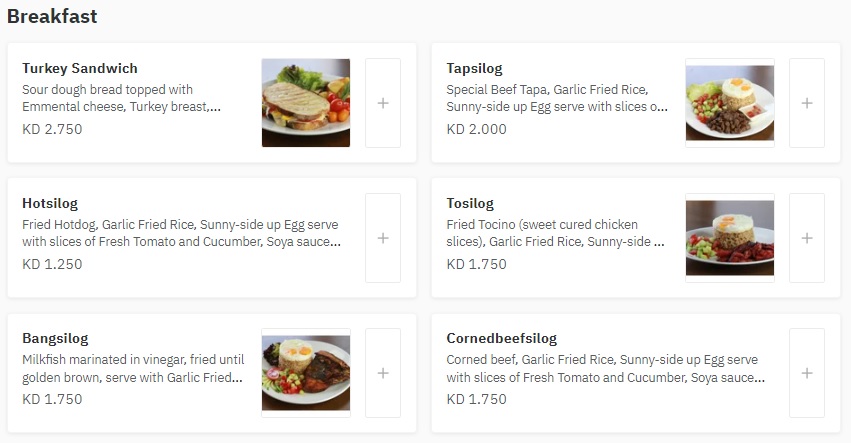The height and width of the screenshot is (443, 851).
Task: Click the Bangsilog milkfish photo
Action: [306, 373]
